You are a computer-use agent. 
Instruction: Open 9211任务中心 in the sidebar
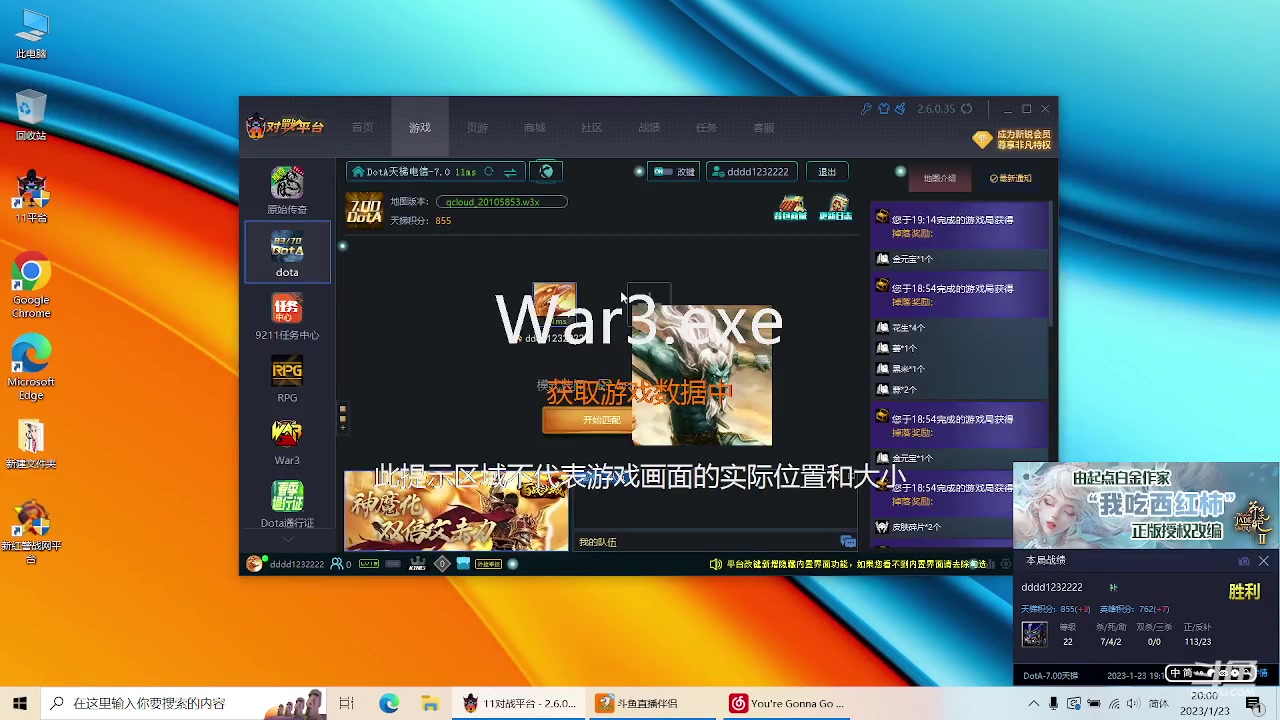point(287,316)
